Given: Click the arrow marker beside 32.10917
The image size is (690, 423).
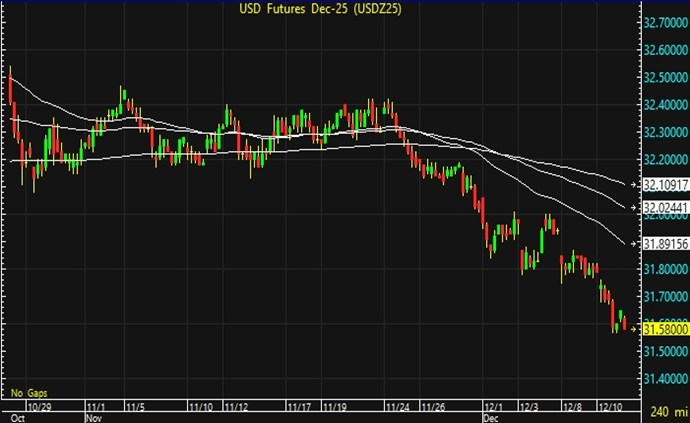Looking at the screenshot, I should tap(633, 185).
